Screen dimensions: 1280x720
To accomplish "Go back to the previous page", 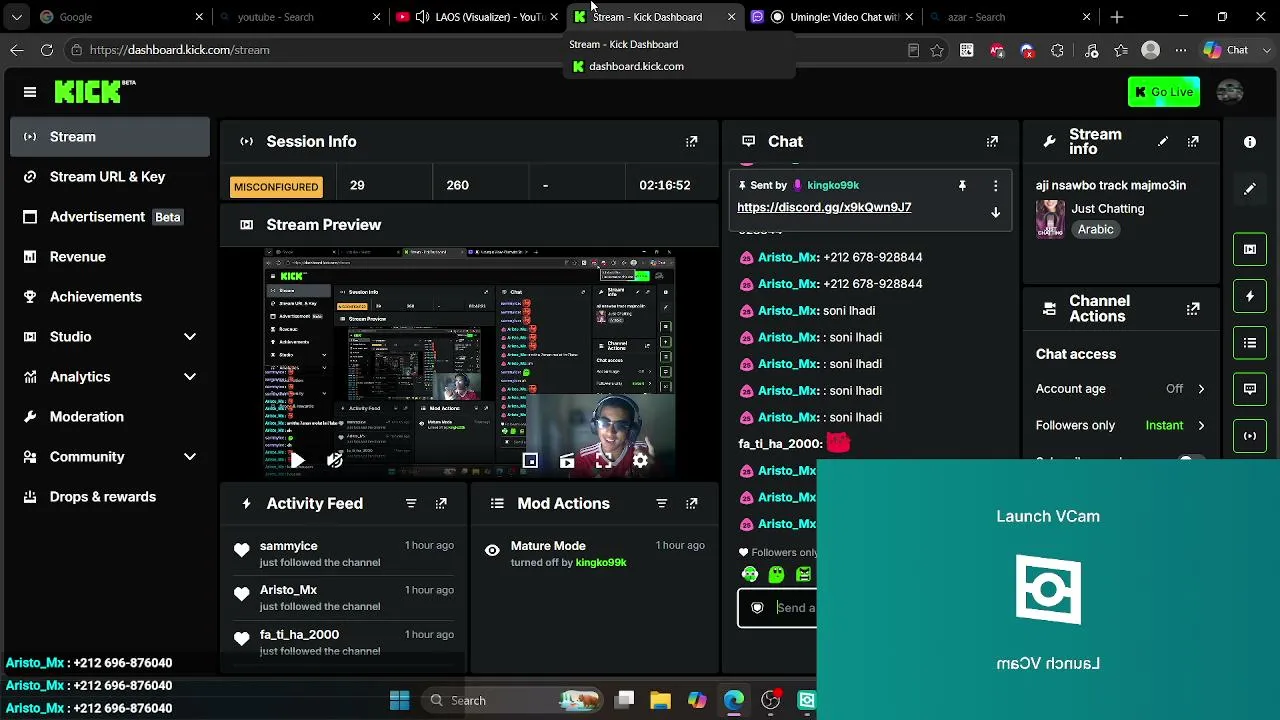I will (17, 50).
